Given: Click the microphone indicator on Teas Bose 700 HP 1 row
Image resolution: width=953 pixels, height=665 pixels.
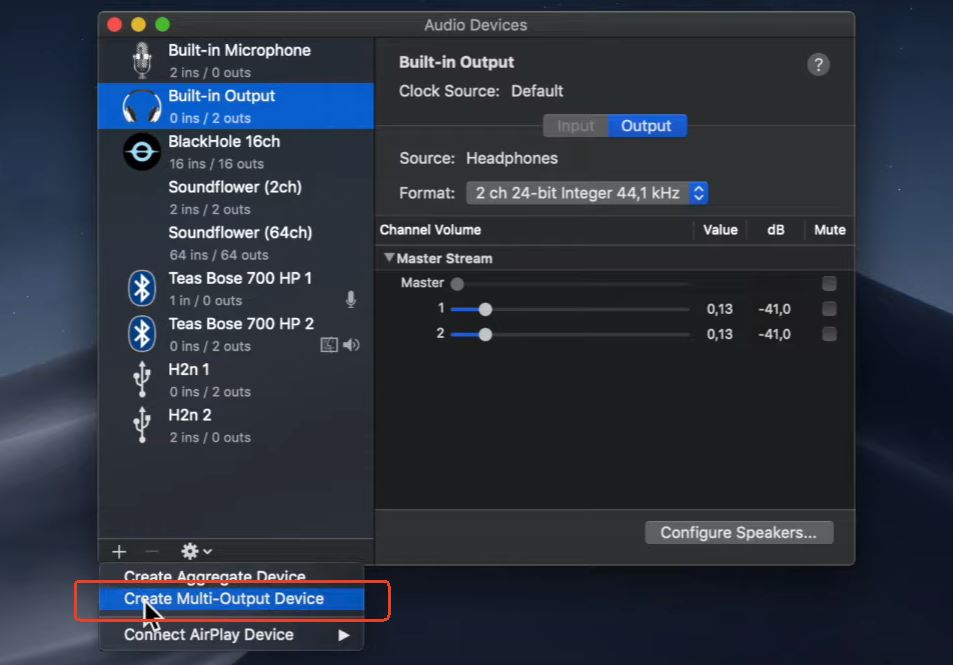Looking at the screenshot, I should 351,299.
